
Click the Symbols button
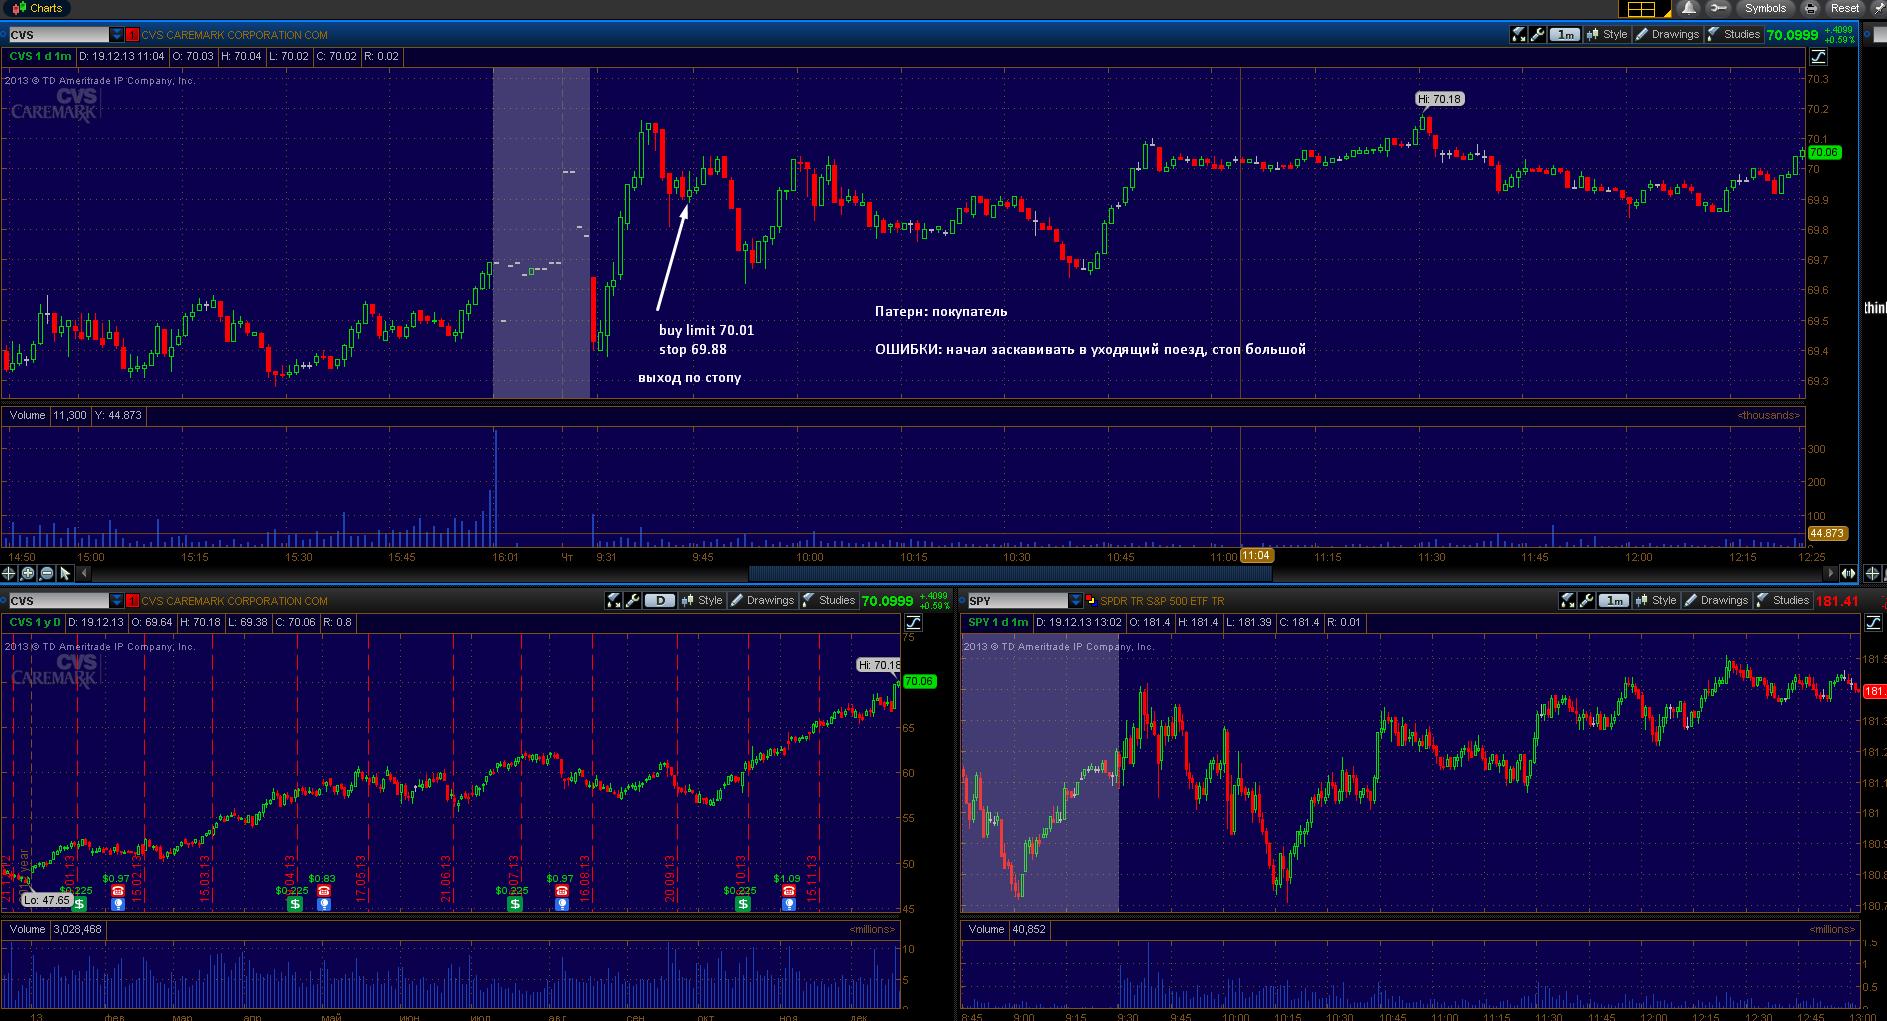(x=1765, y=8)
